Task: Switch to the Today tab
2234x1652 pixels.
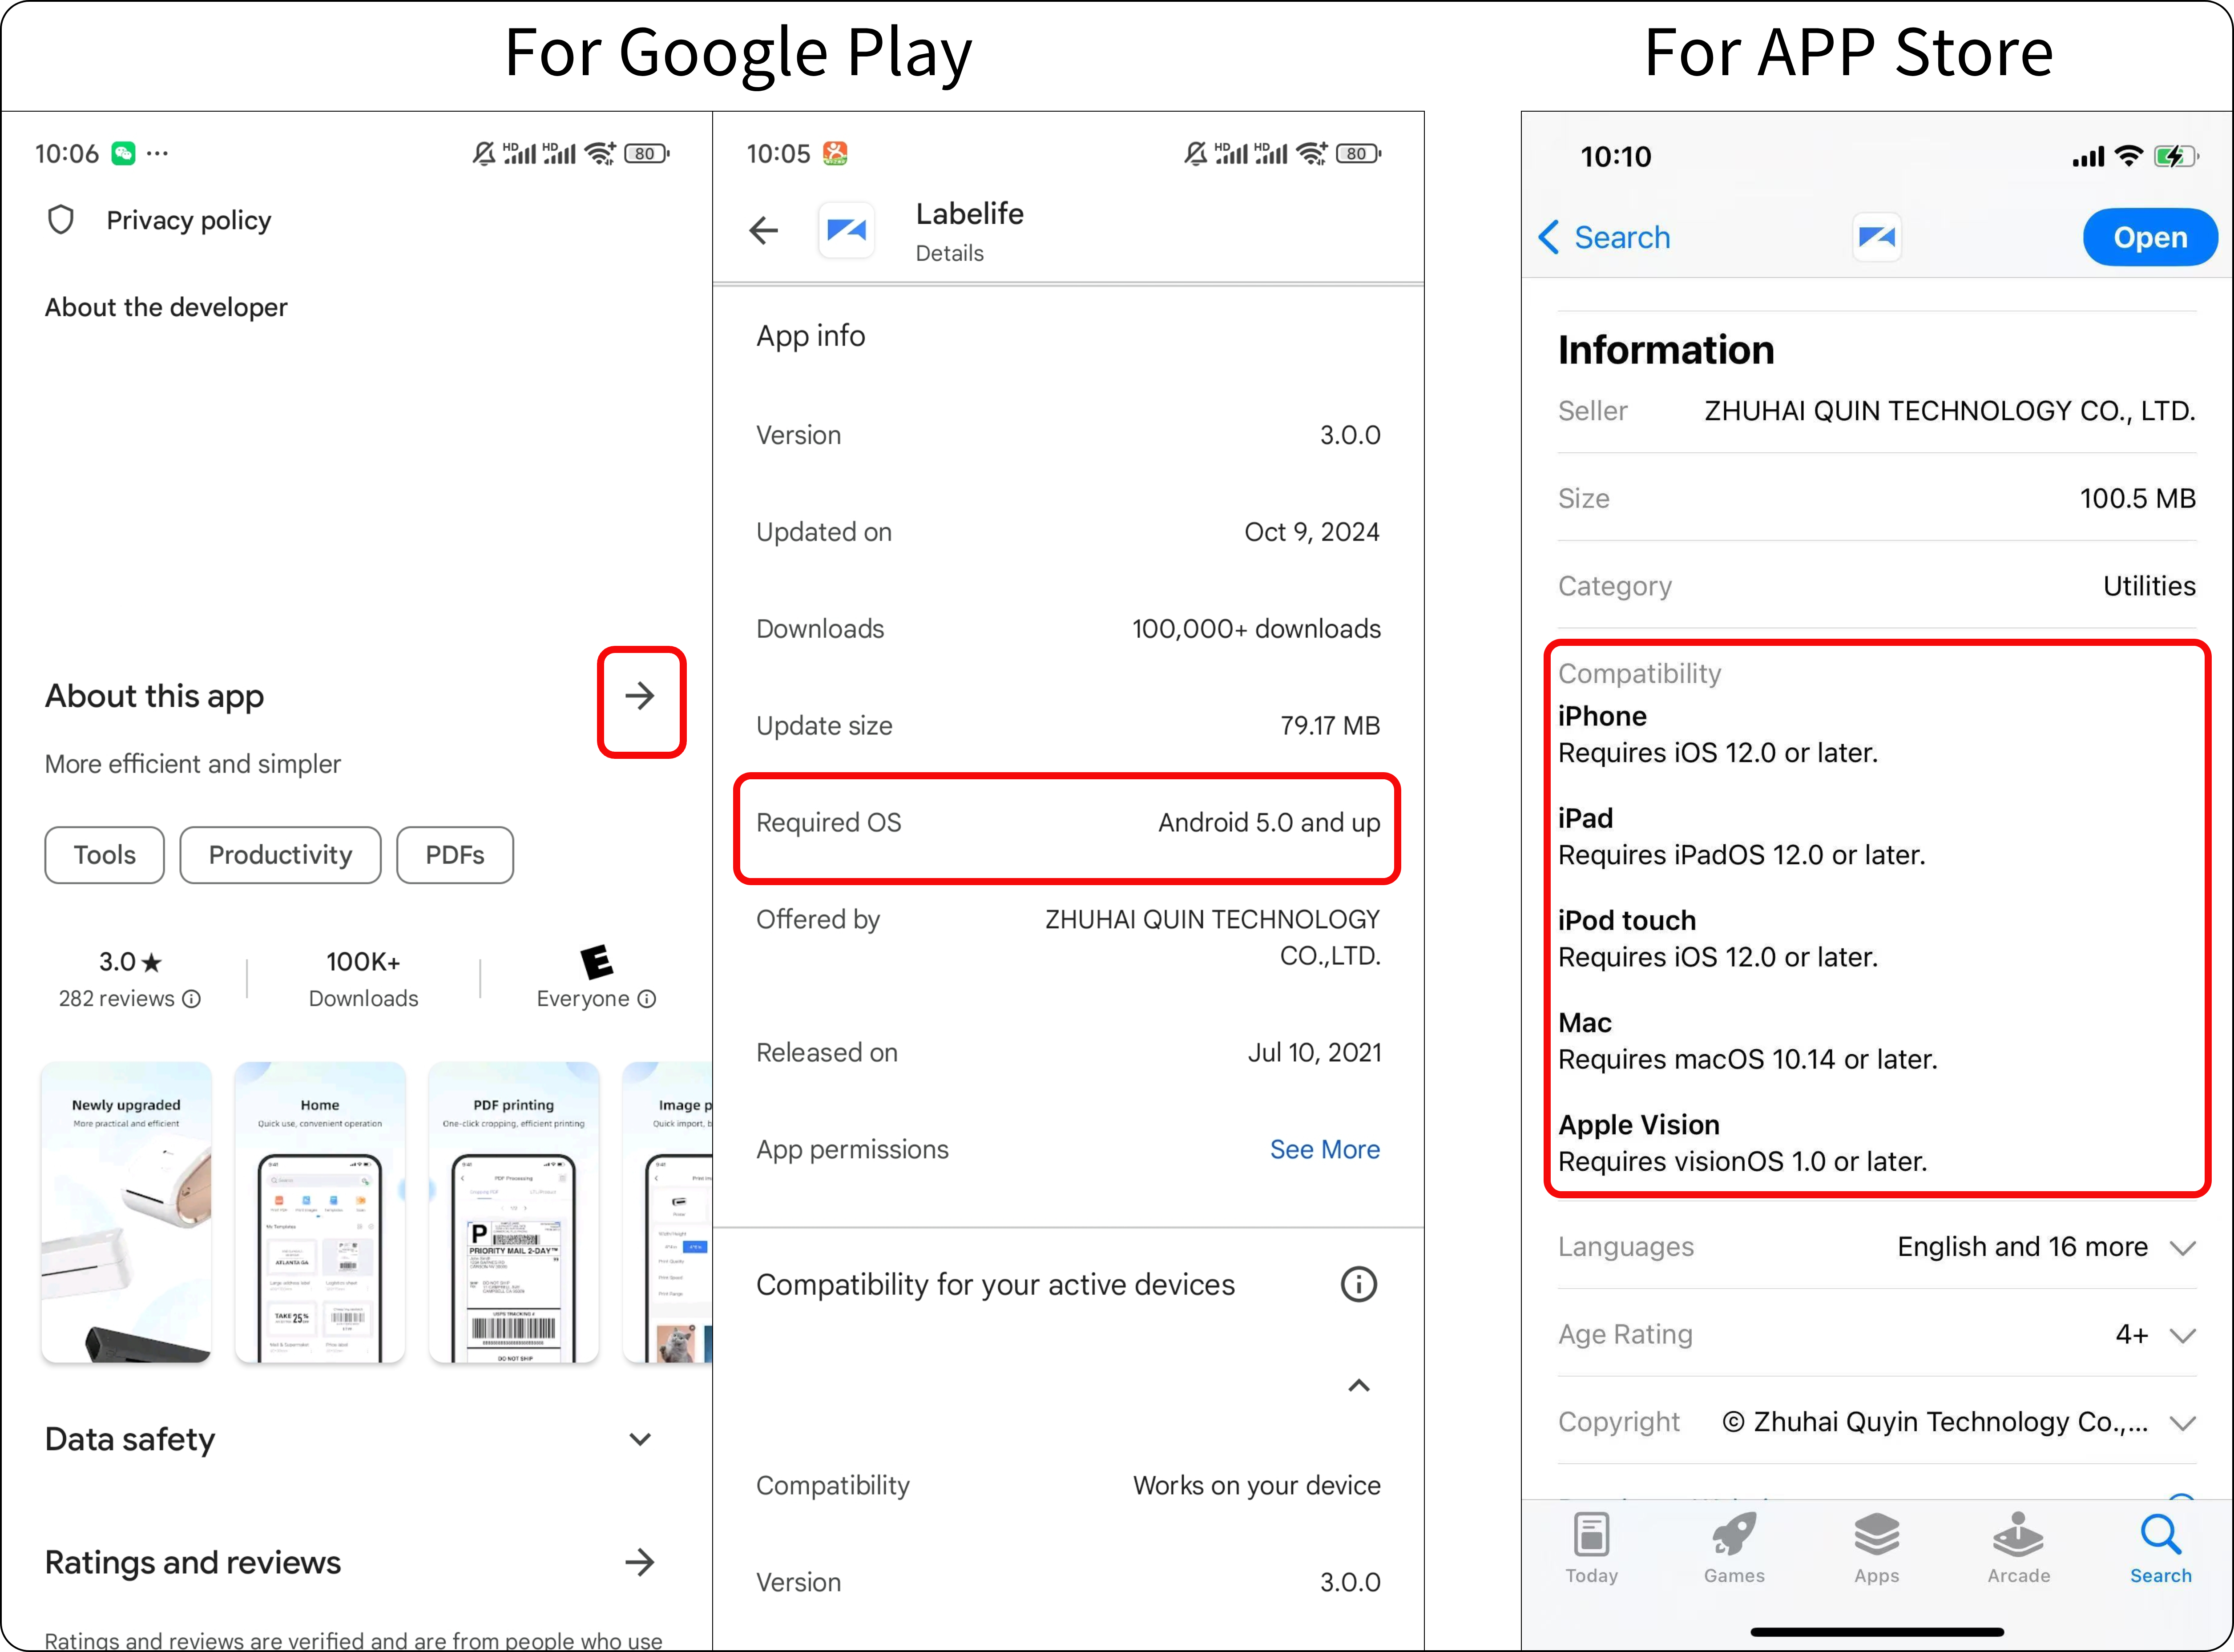Action: point(1591,1549)
